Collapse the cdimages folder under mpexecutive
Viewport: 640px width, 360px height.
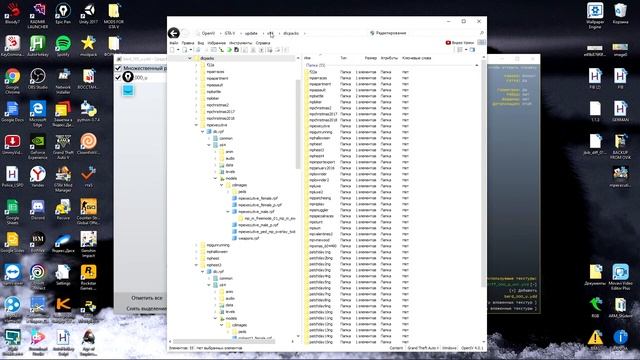point(222,185)
